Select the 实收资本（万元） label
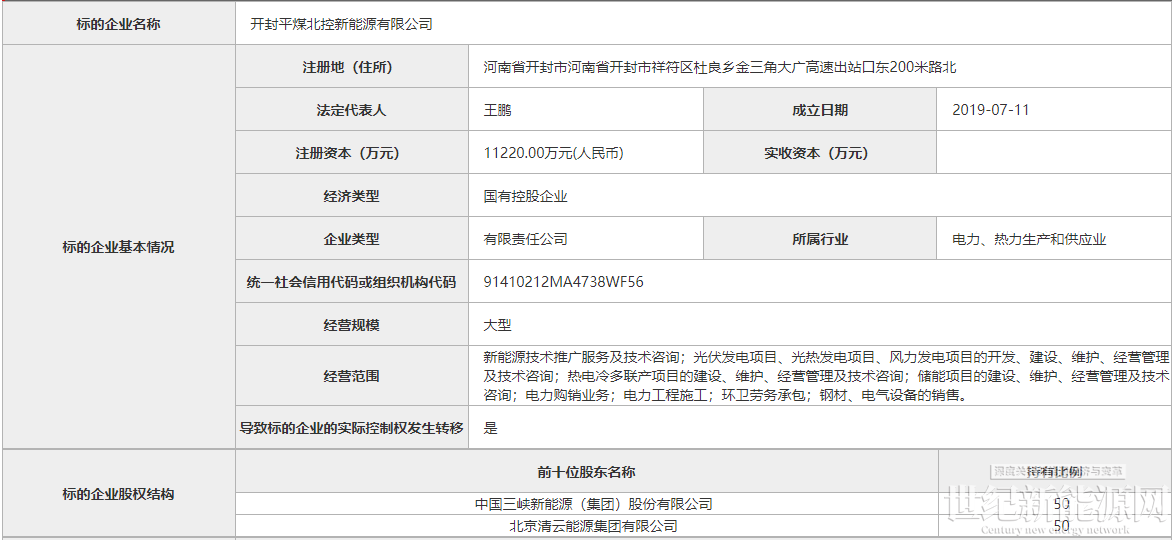The image size is (1175, 540). click(x=820, y=153)
